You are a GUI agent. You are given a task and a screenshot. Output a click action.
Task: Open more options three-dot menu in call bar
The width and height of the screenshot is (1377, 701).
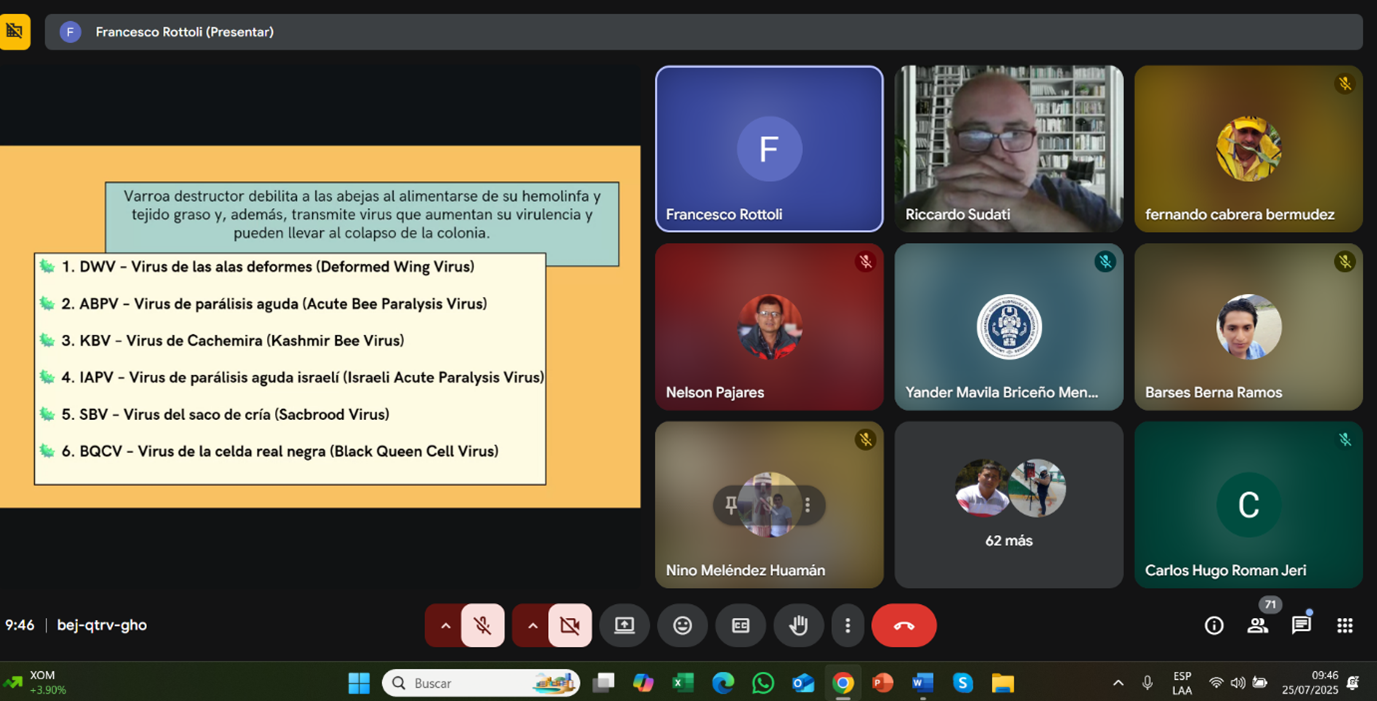(847, 625)
